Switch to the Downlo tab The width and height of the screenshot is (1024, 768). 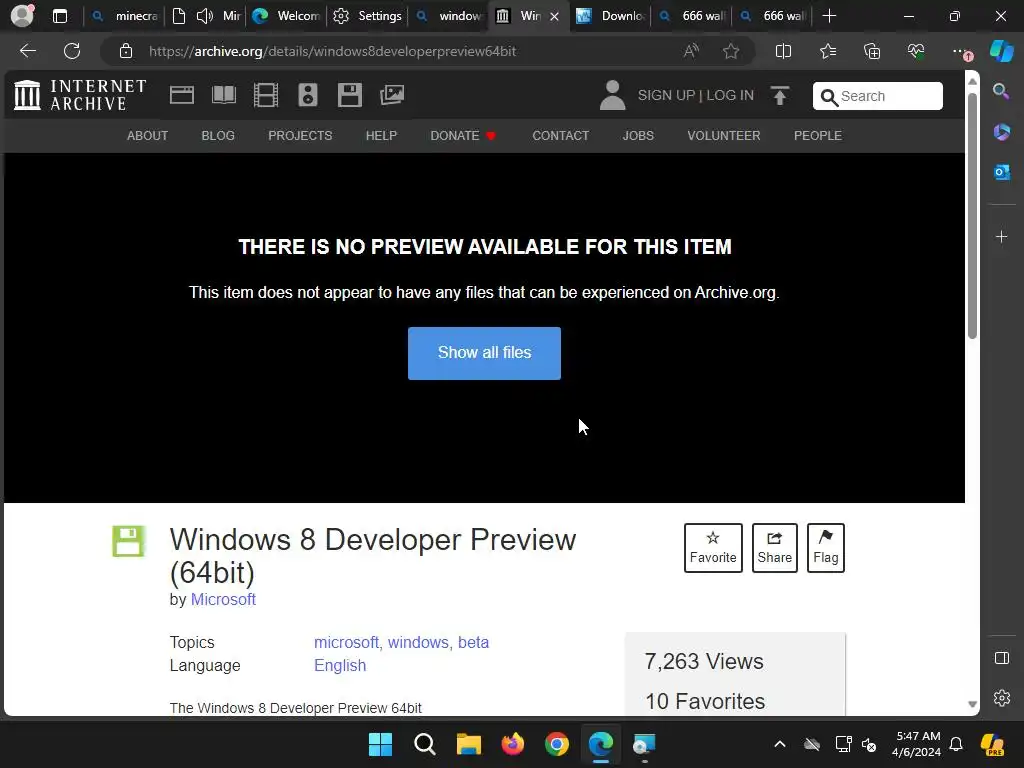coord(611,16)
